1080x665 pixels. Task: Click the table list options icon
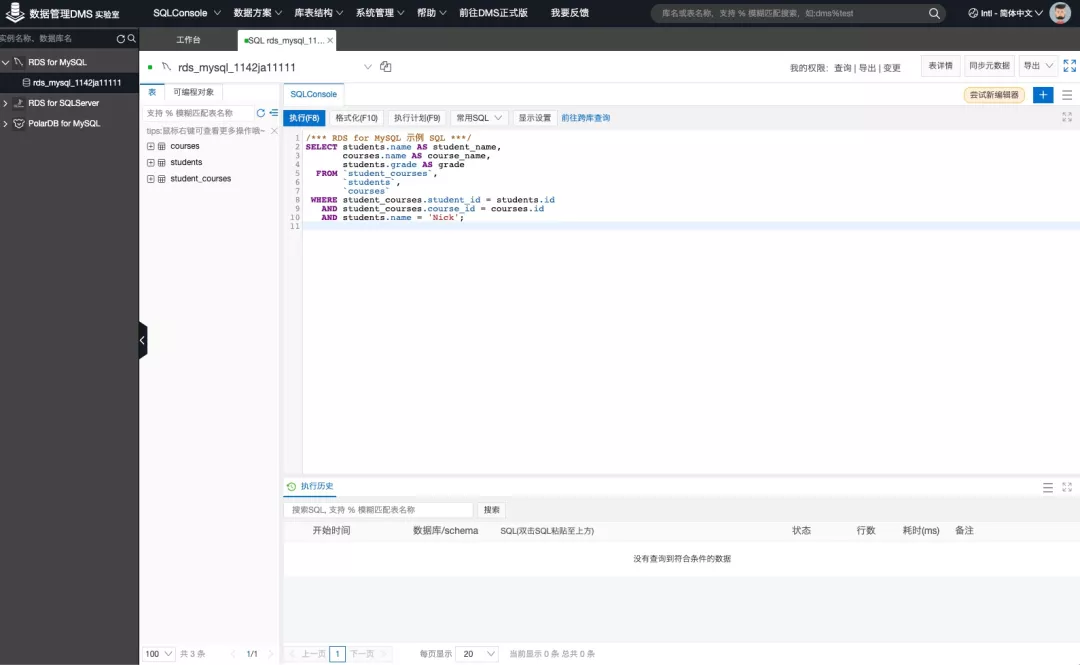point(273,113)
